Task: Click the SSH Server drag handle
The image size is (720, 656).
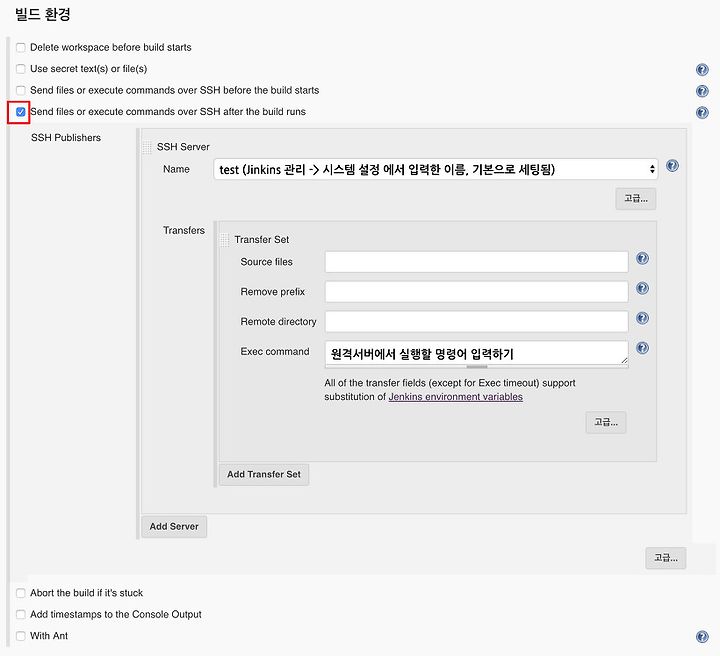Action: click(x=146, y=147)
